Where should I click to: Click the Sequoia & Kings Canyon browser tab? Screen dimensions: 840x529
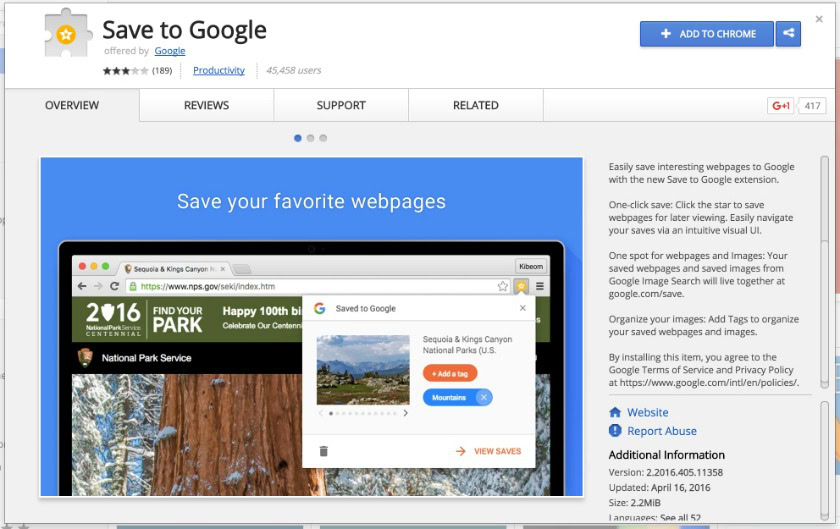(x=173, y=269)
